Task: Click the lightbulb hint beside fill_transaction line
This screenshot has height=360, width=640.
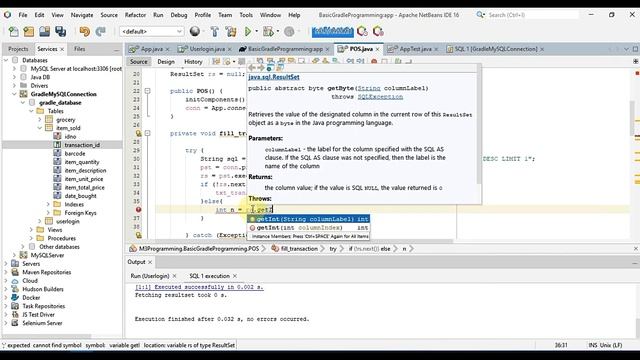Action: click(138, 133)
